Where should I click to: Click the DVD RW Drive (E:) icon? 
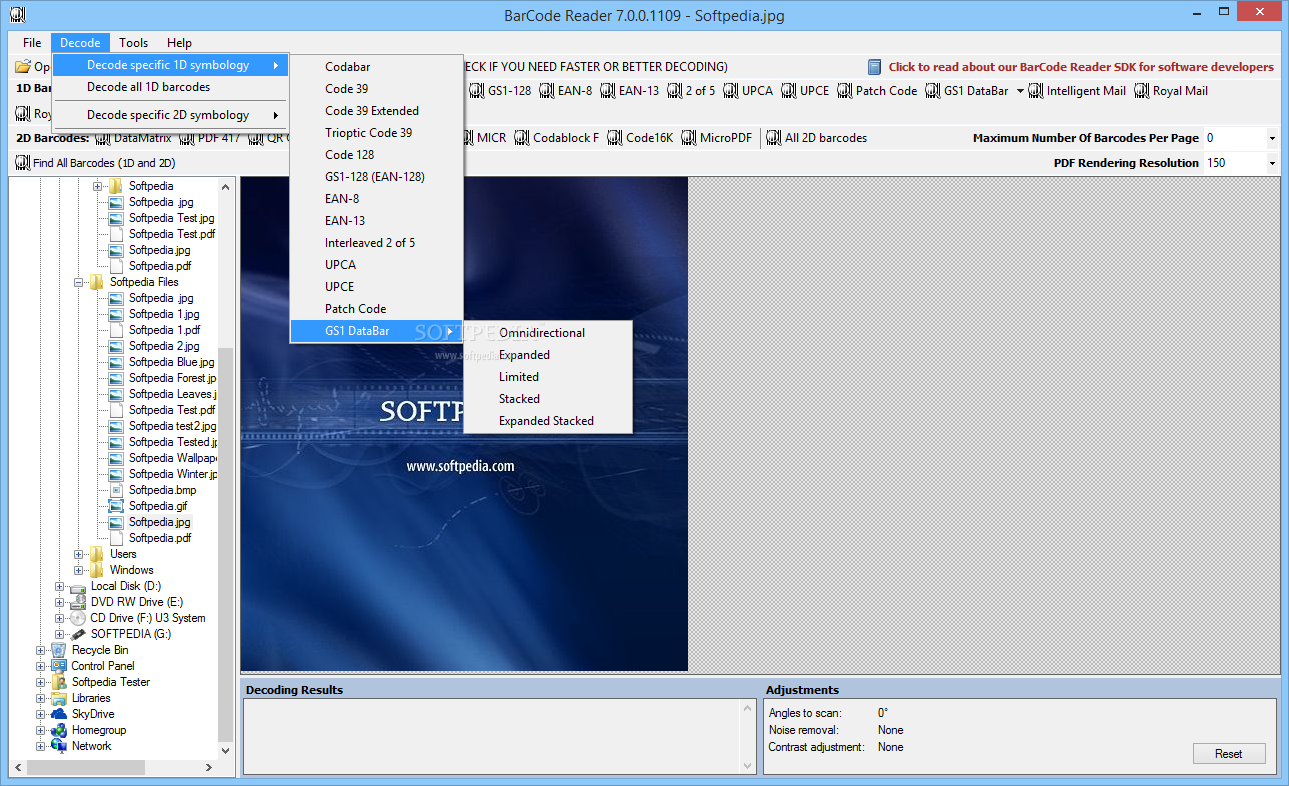tap(78, 602)
